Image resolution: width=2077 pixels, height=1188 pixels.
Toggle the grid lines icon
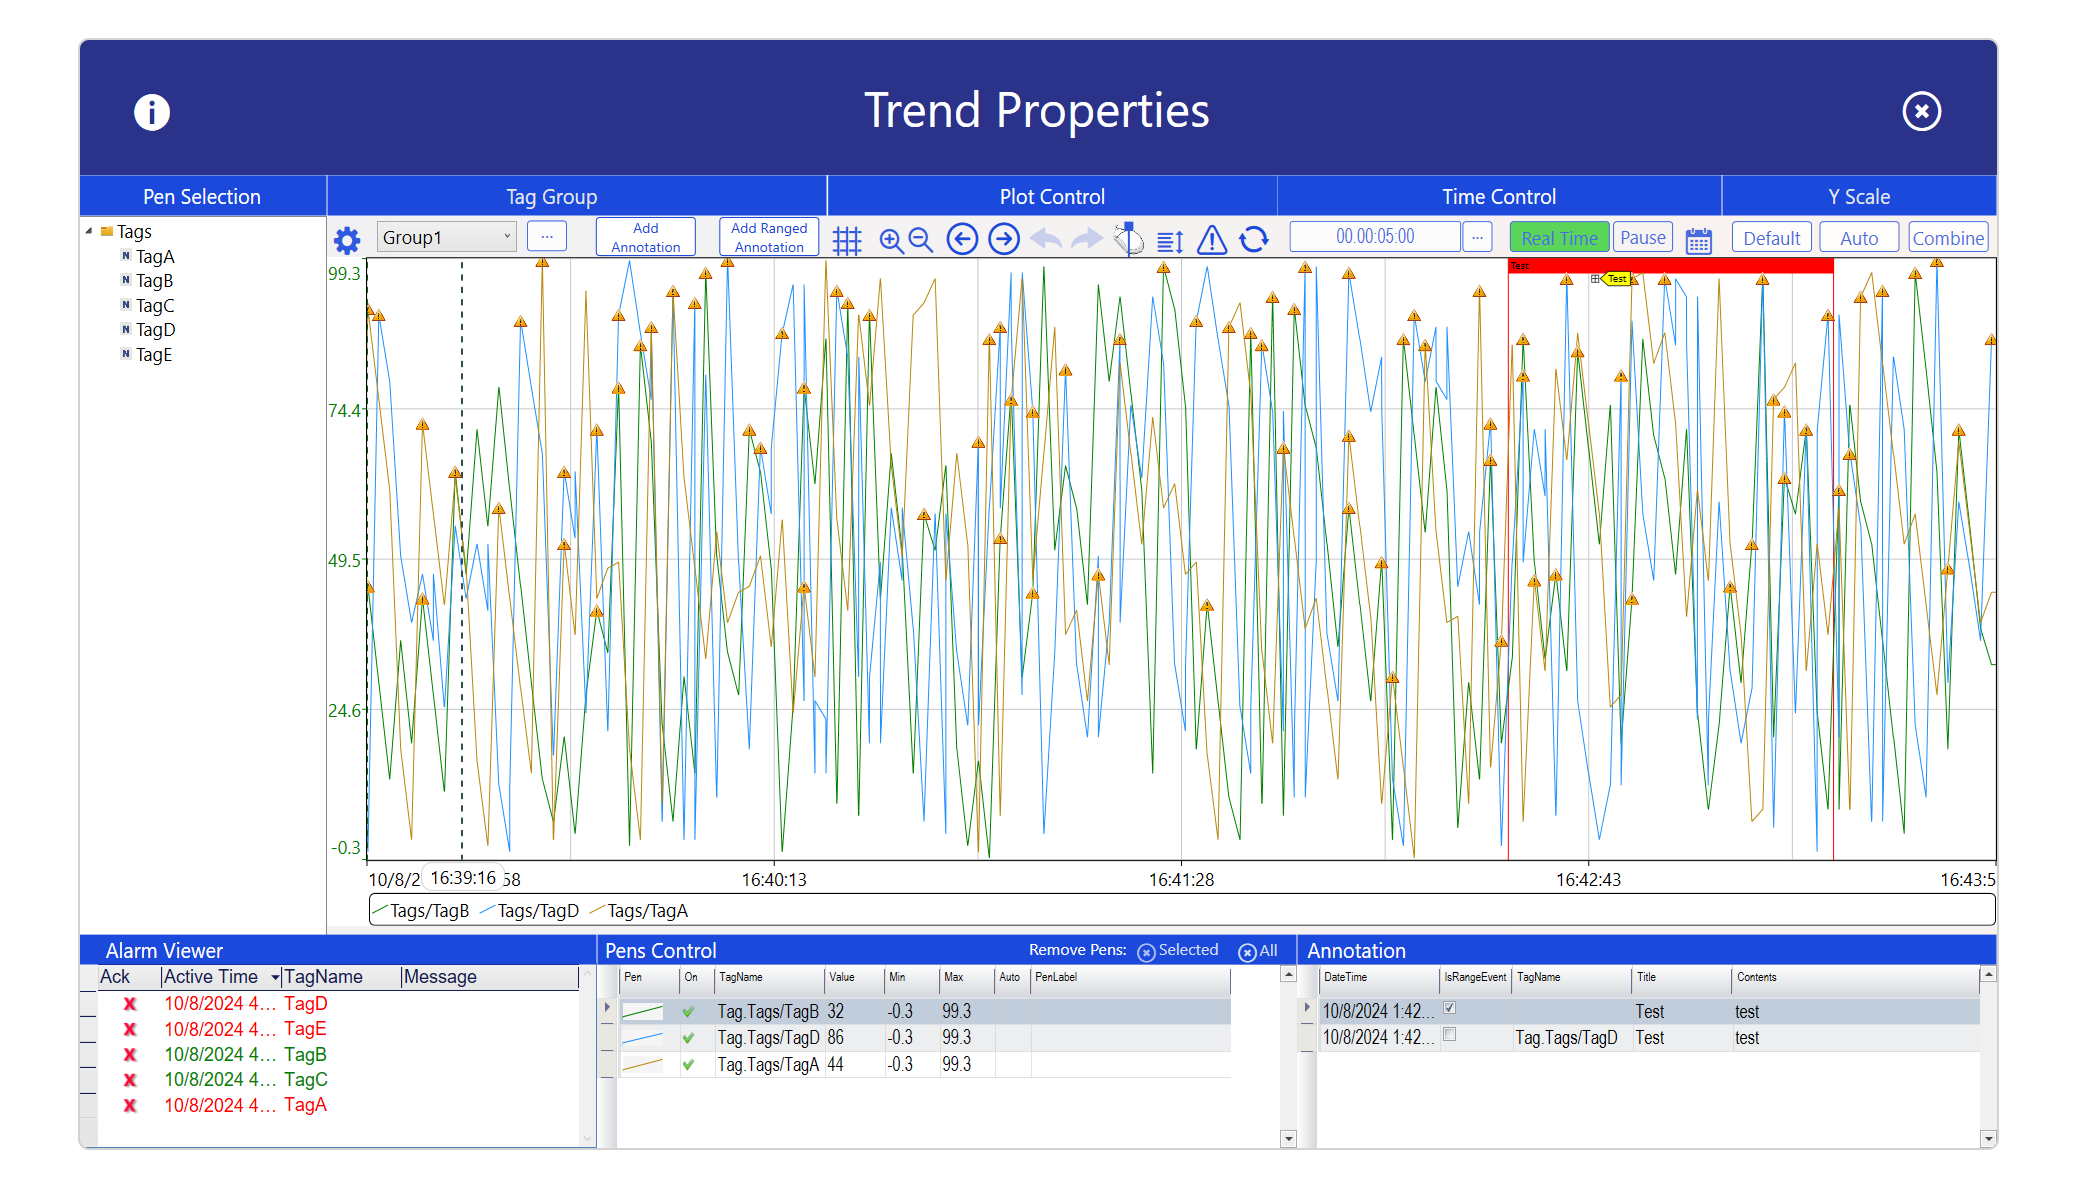tap(846, 240)
